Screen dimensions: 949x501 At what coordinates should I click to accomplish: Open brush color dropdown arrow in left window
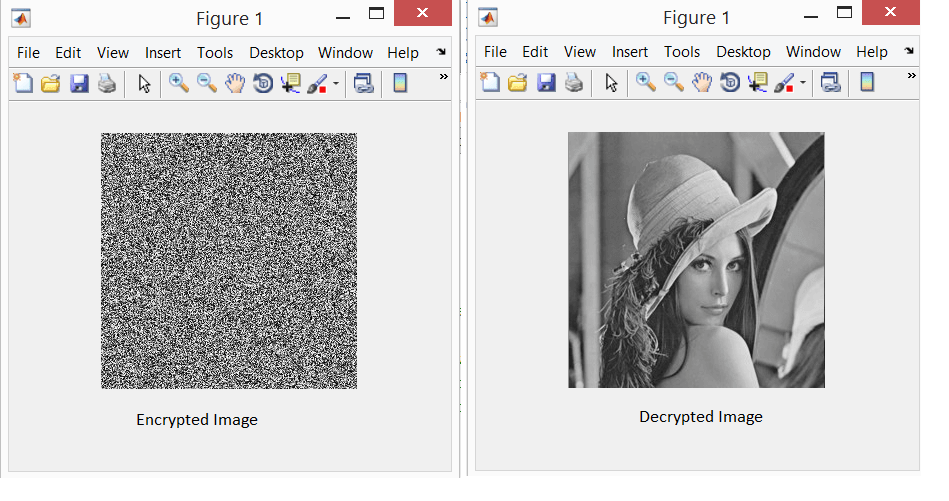pos(335,83)
